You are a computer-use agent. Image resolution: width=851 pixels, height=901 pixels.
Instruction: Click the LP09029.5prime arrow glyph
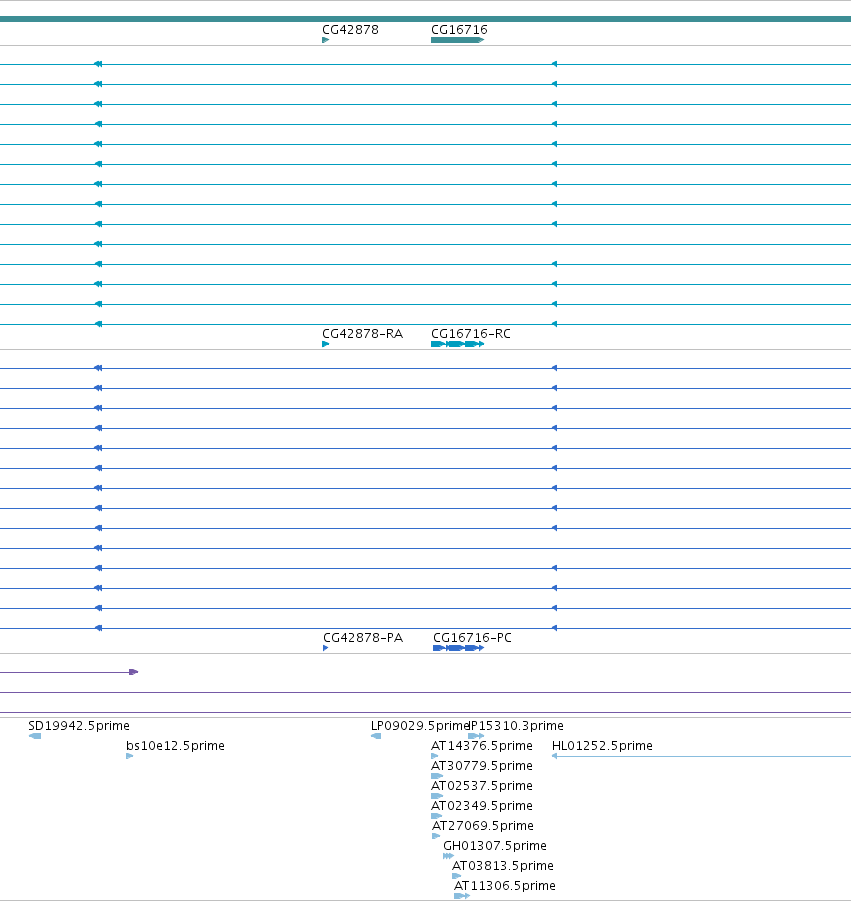pyautogui.click(x=376, y=736)
